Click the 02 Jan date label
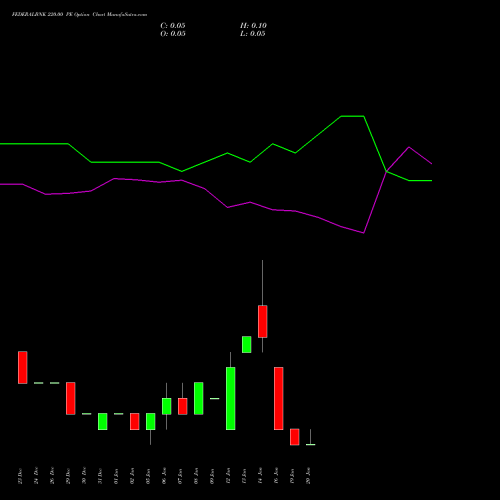Screen dimensions: 500x500 [132, 476]
